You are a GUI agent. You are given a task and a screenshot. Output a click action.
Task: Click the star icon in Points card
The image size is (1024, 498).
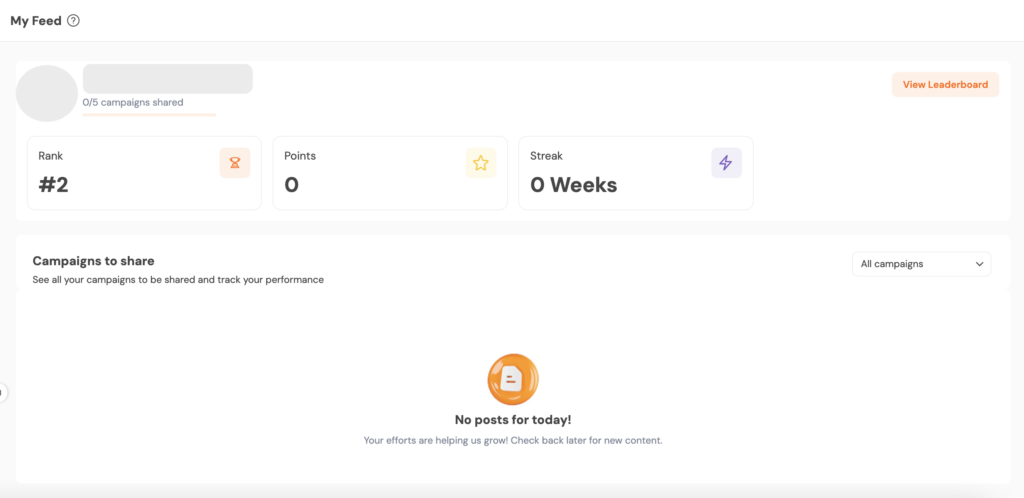tap(480, 163)
